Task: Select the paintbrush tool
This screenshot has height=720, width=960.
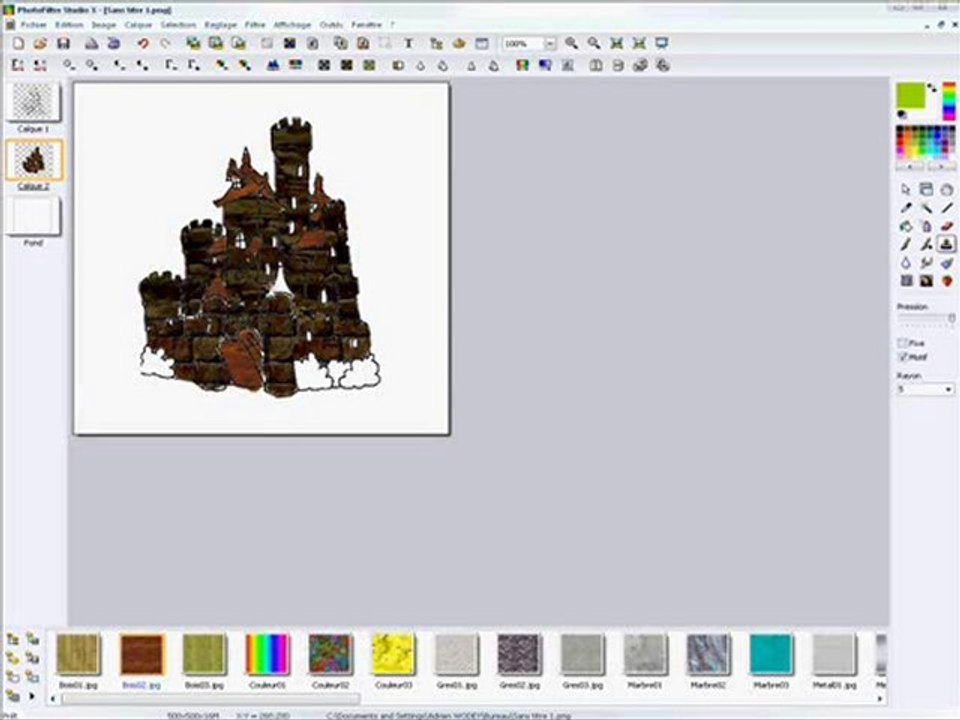Action: (906, 245)
